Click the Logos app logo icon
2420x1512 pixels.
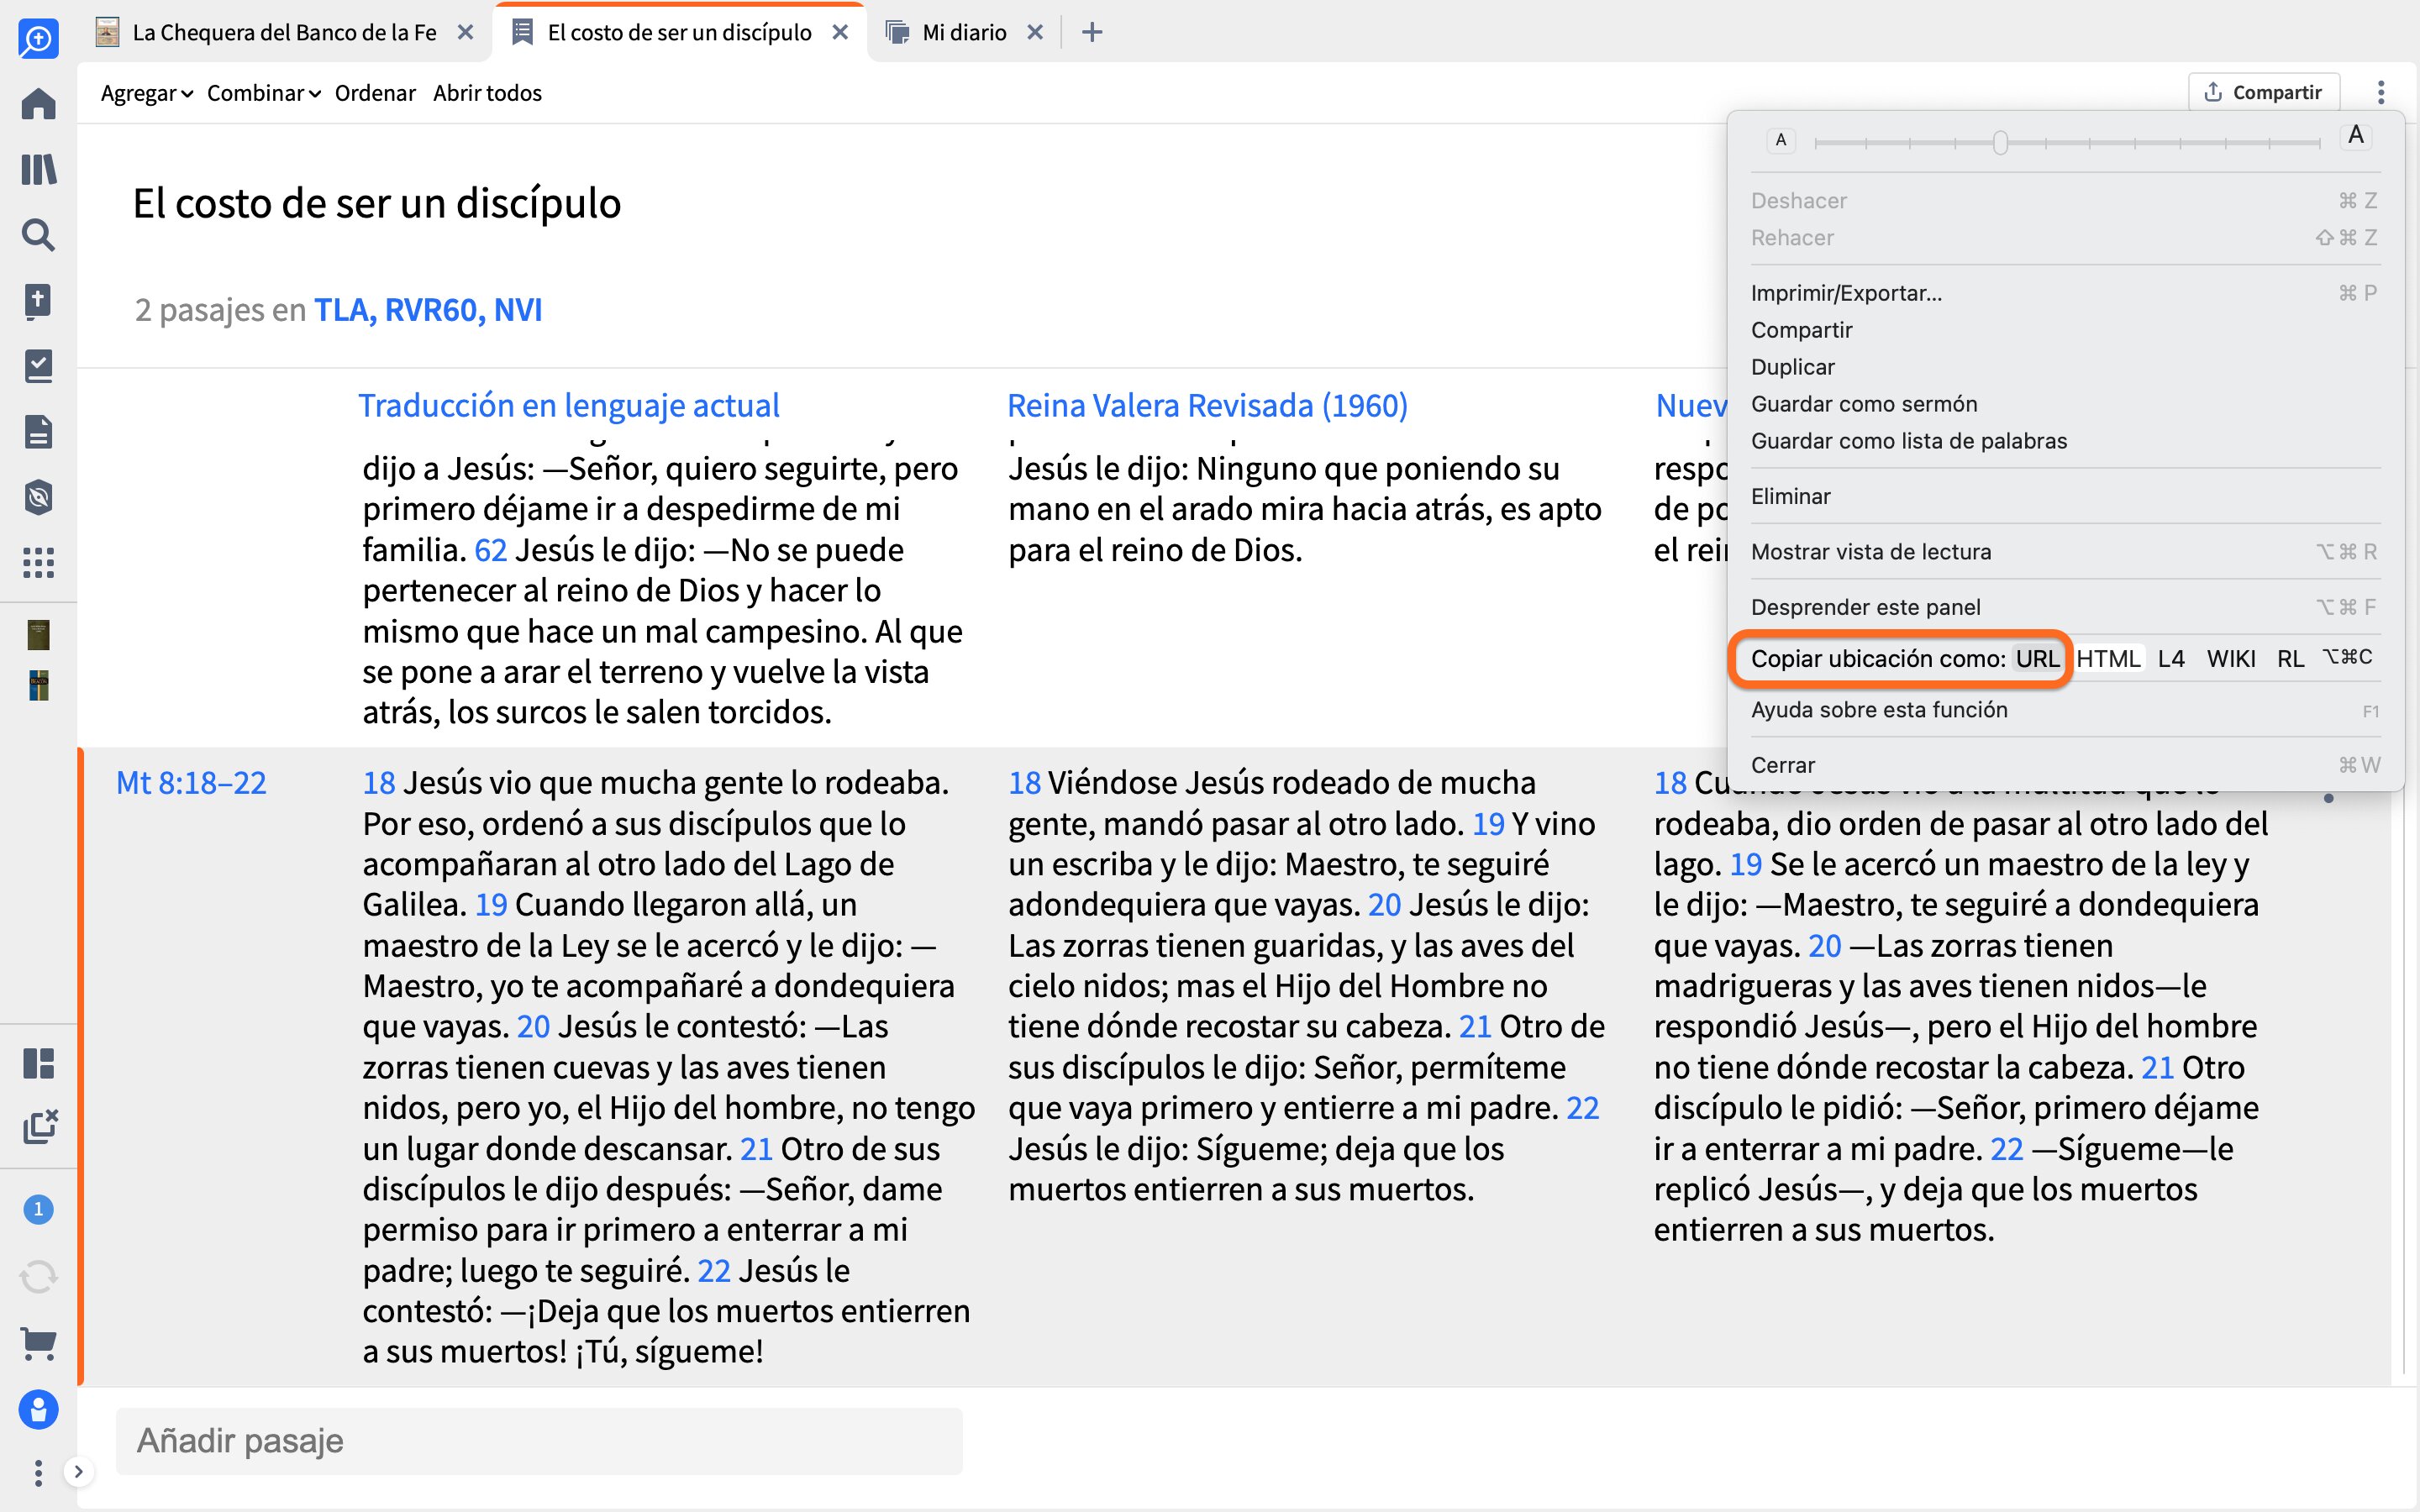(x=38, y=38)
